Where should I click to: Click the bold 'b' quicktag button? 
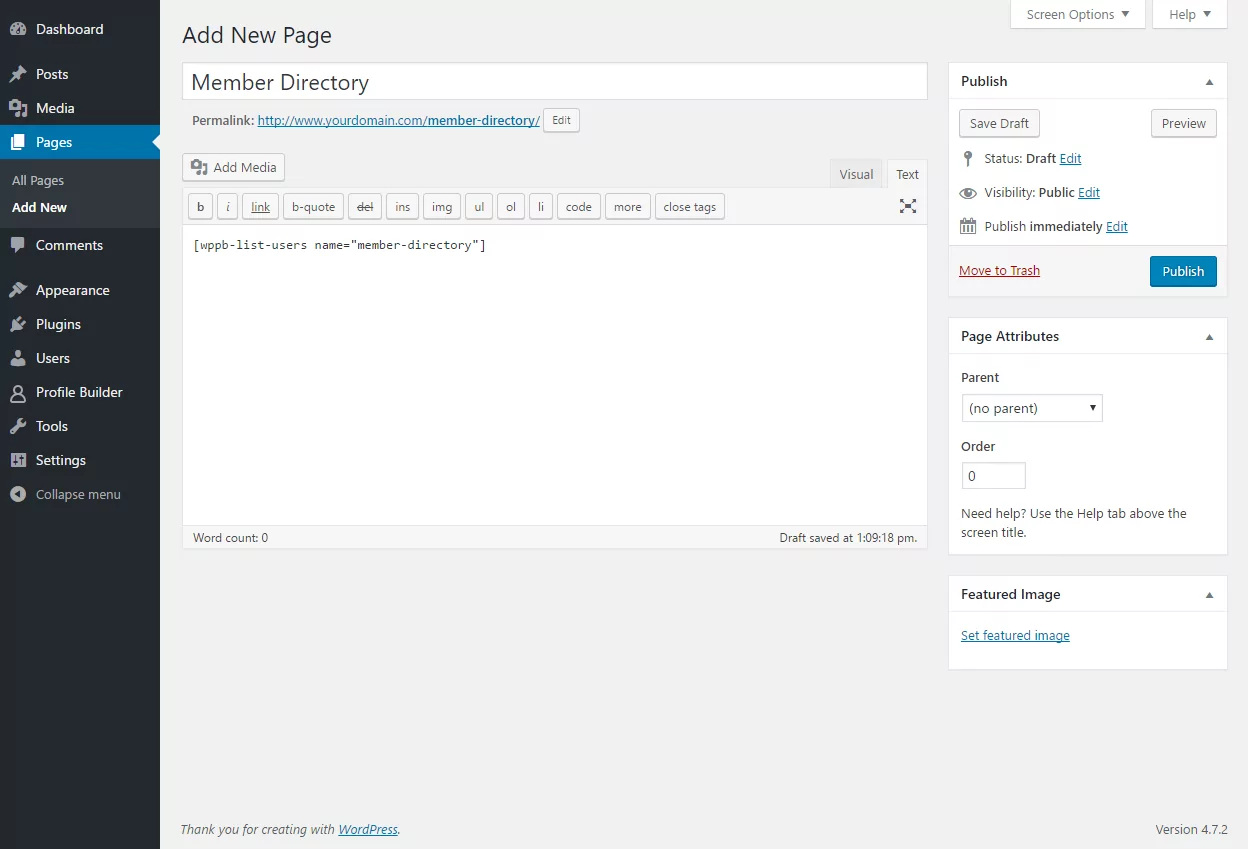200,207
